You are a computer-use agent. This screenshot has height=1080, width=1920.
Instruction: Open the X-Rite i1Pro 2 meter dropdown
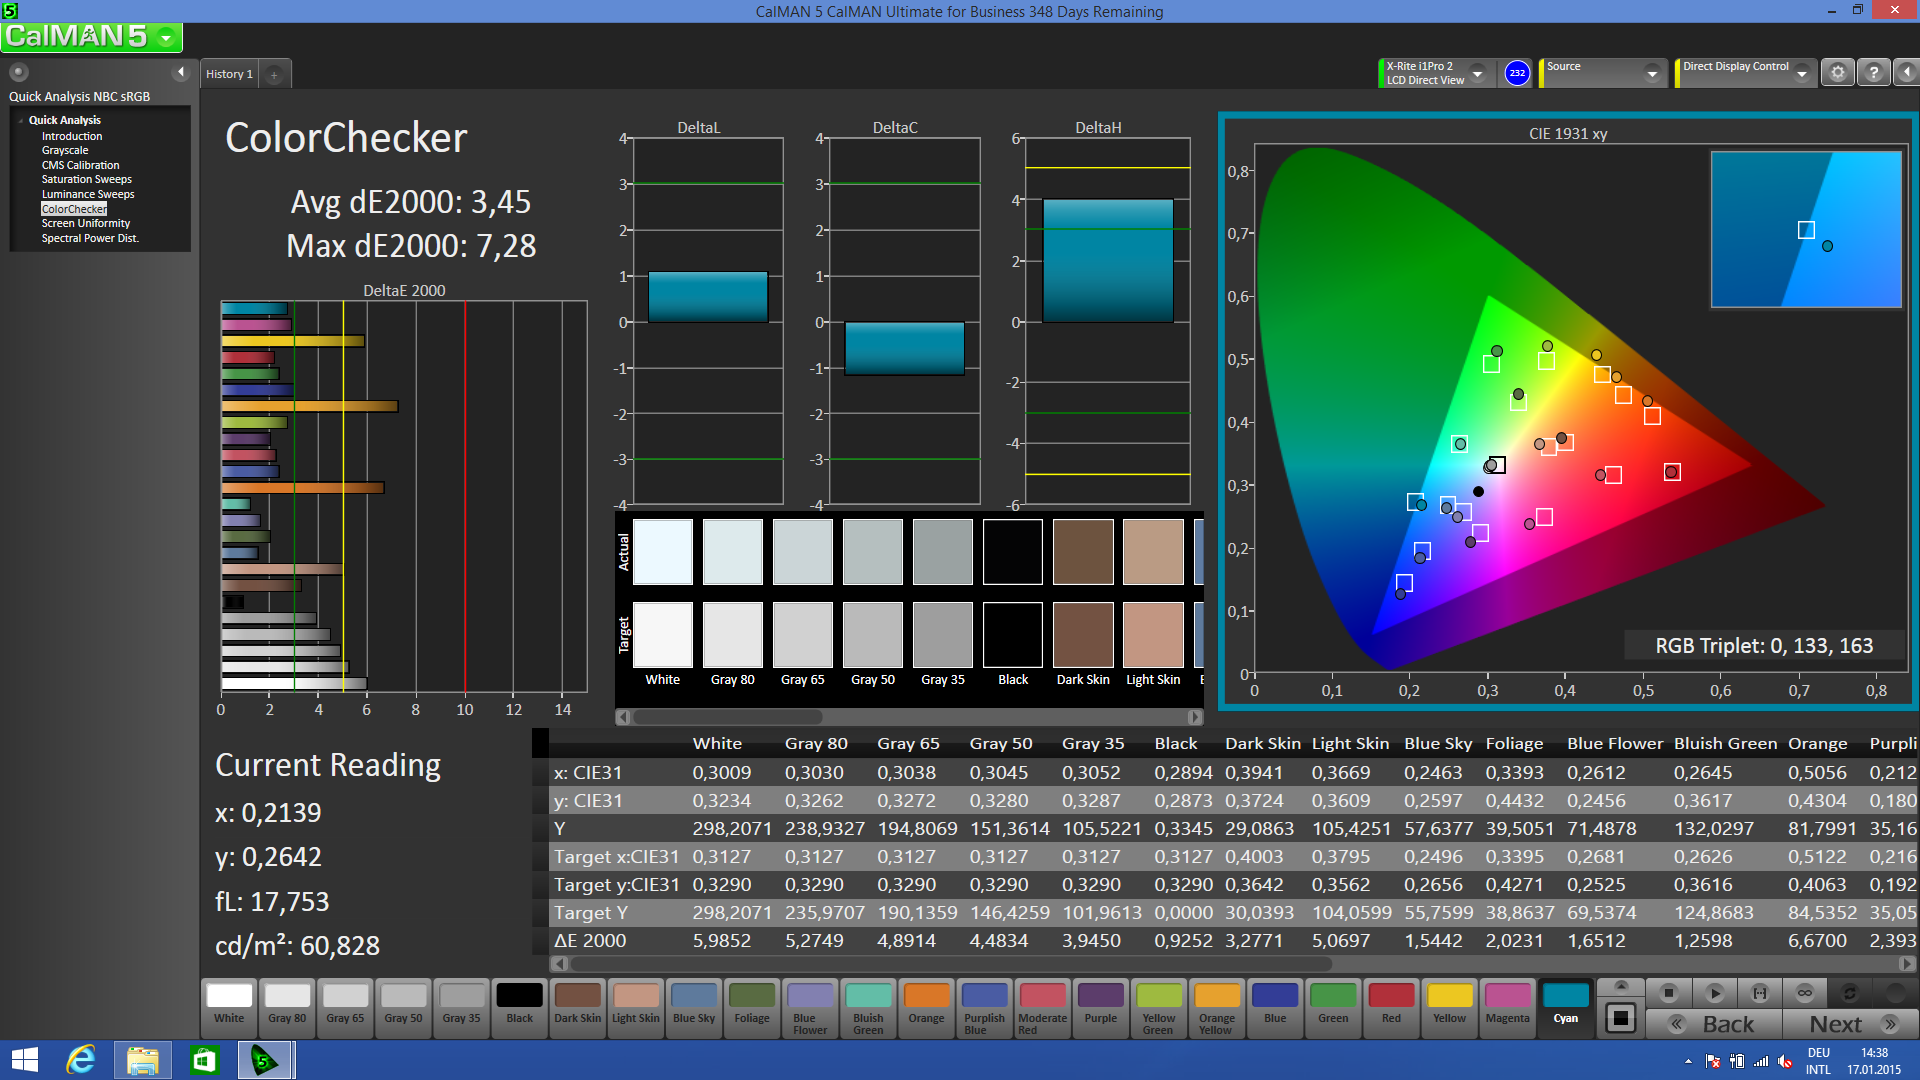pyautogui.click(x=1477, y=74)
